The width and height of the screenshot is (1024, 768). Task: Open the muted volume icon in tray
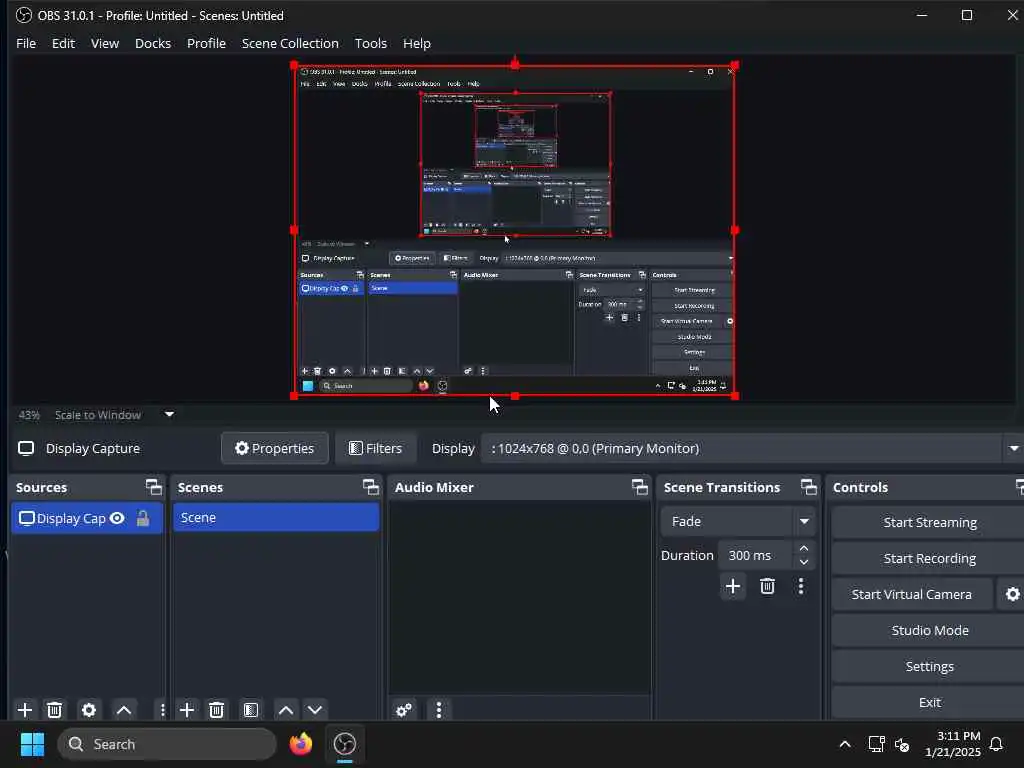902,744
